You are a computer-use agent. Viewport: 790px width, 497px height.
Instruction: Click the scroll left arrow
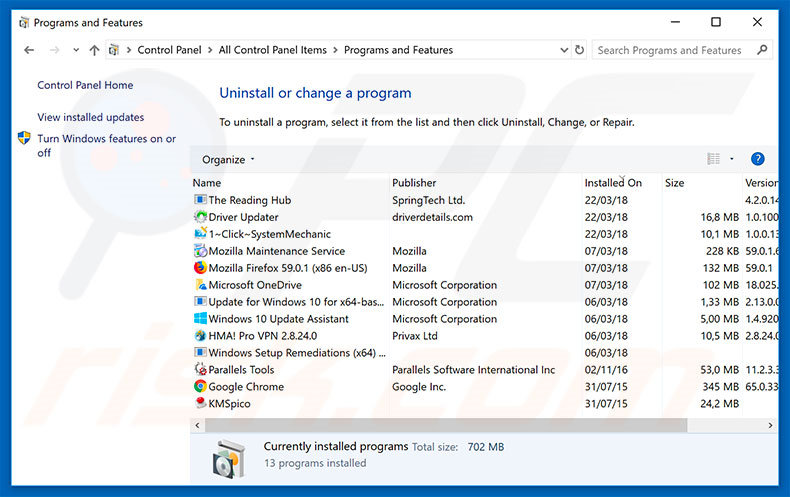198,425
